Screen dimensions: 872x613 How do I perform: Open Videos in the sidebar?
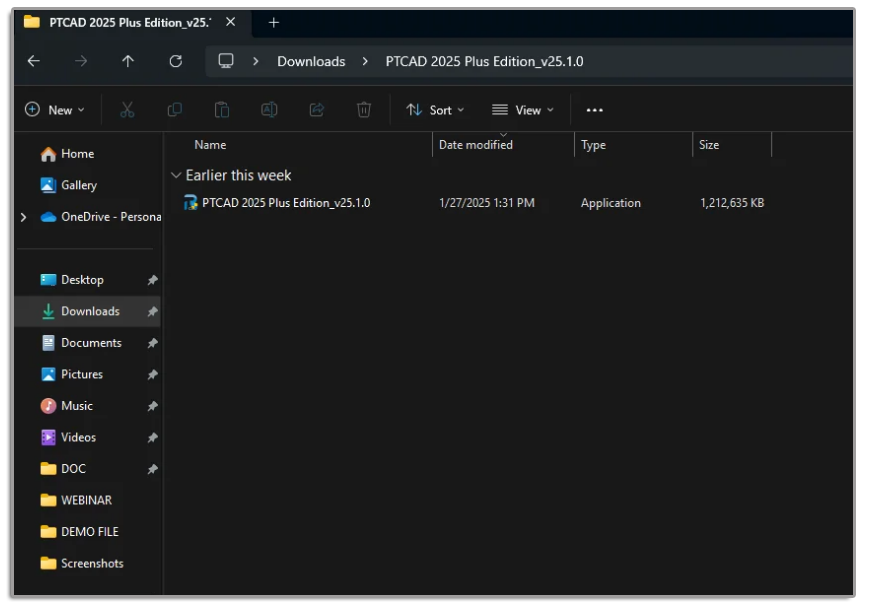pyautogui.click(x=68, y=438)
